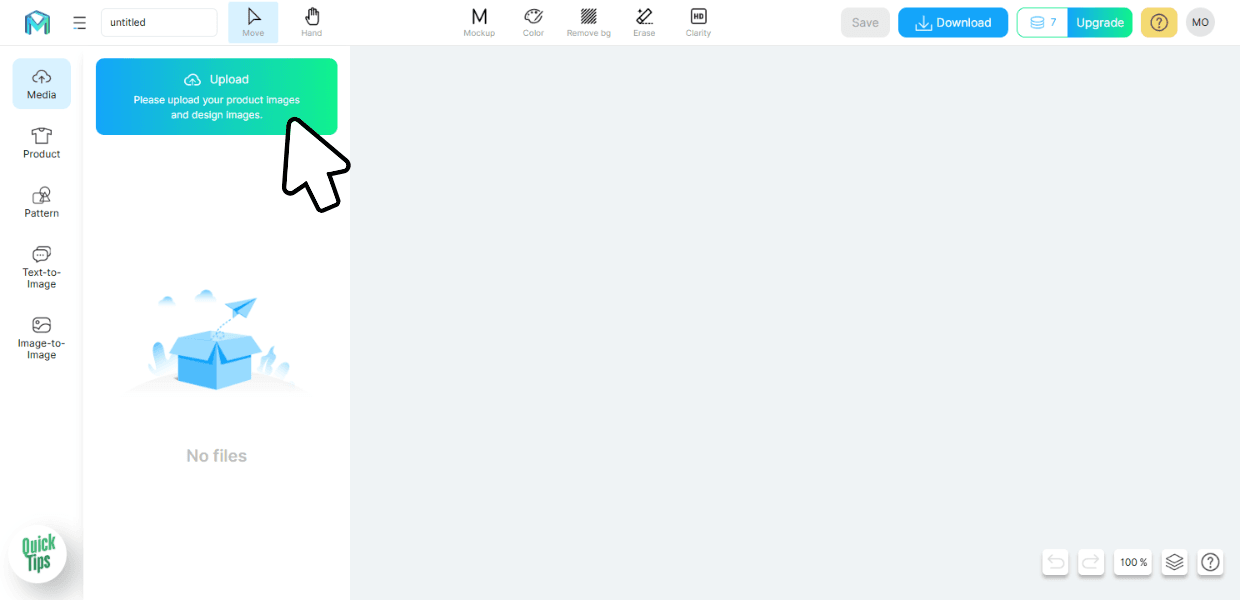Click the redo arrow button
The width and height of the screenshot is (1240, 600).
click(1091, 562)
